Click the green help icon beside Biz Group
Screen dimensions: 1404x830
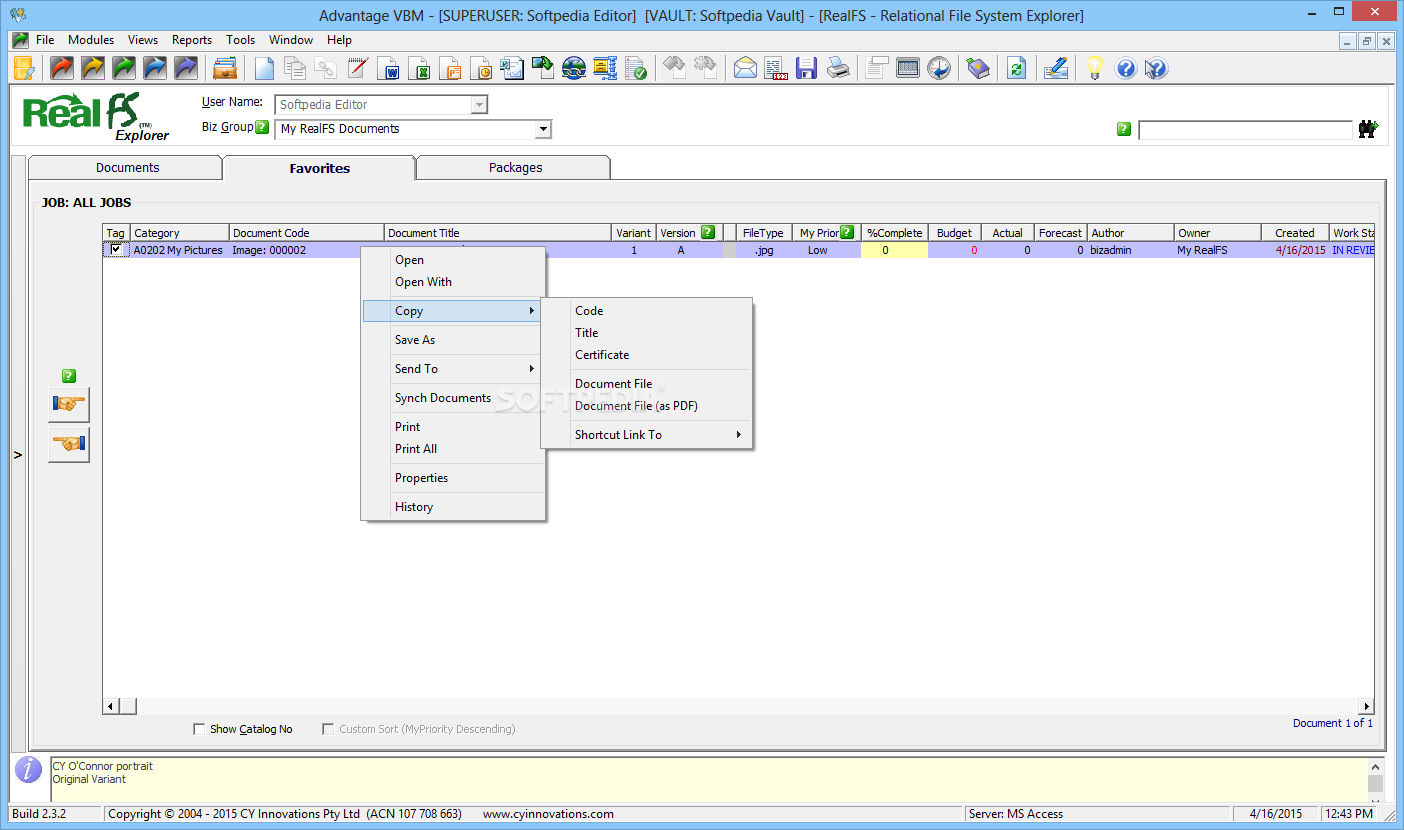tap(262, 127)
